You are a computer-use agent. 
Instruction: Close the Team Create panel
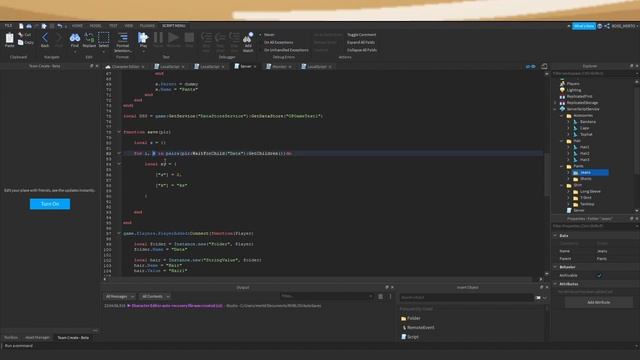[x=97, y=66]
